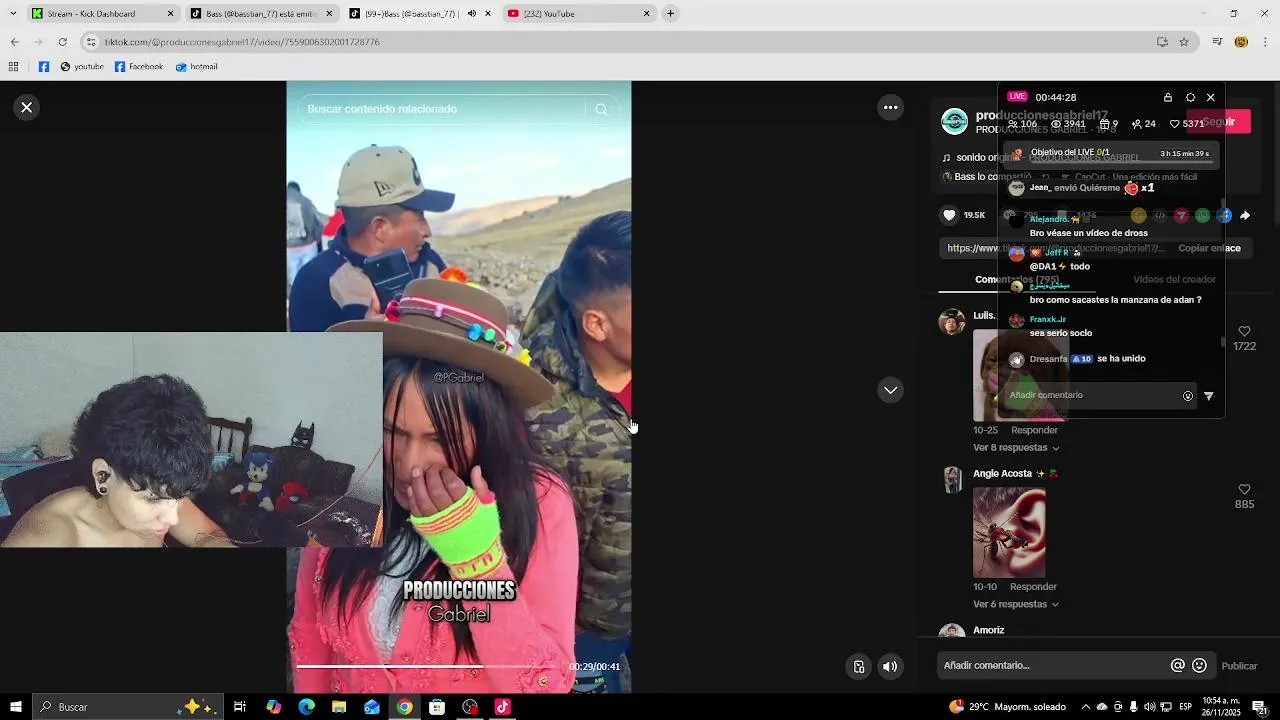
Task: Reload the page in Chrome
Action: point(62,42)
